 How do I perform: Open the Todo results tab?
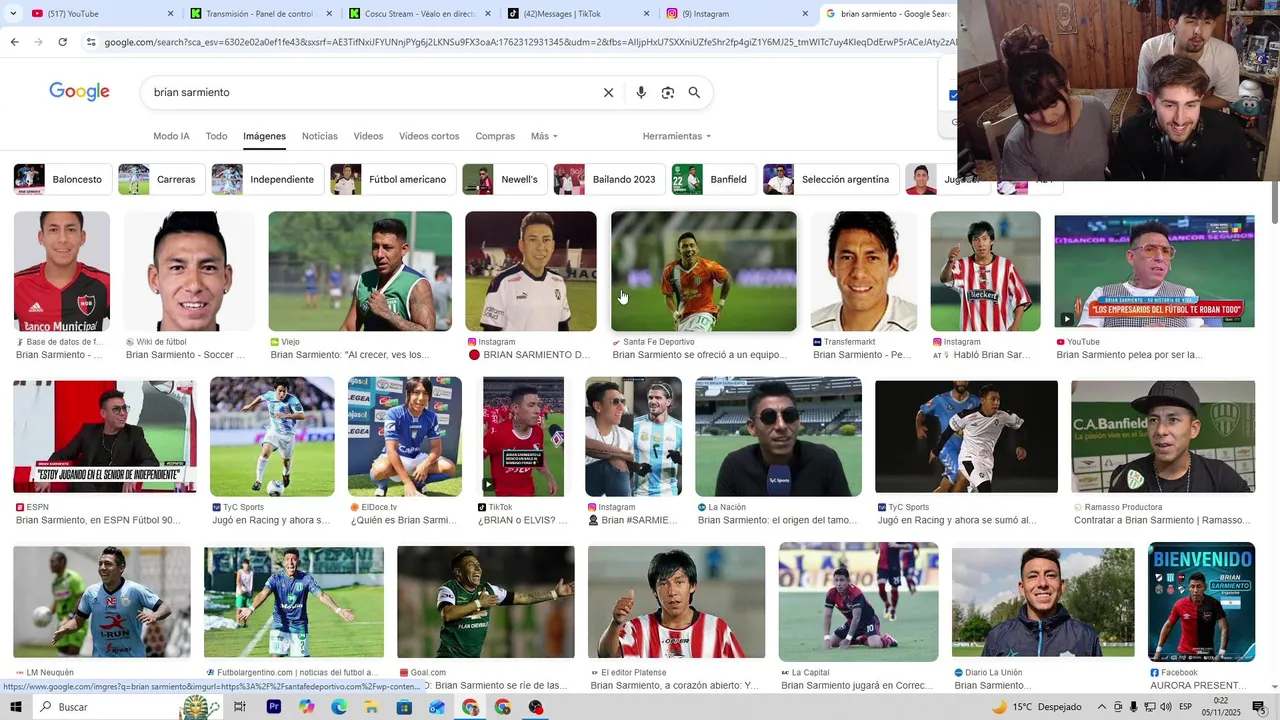point(216,136)
